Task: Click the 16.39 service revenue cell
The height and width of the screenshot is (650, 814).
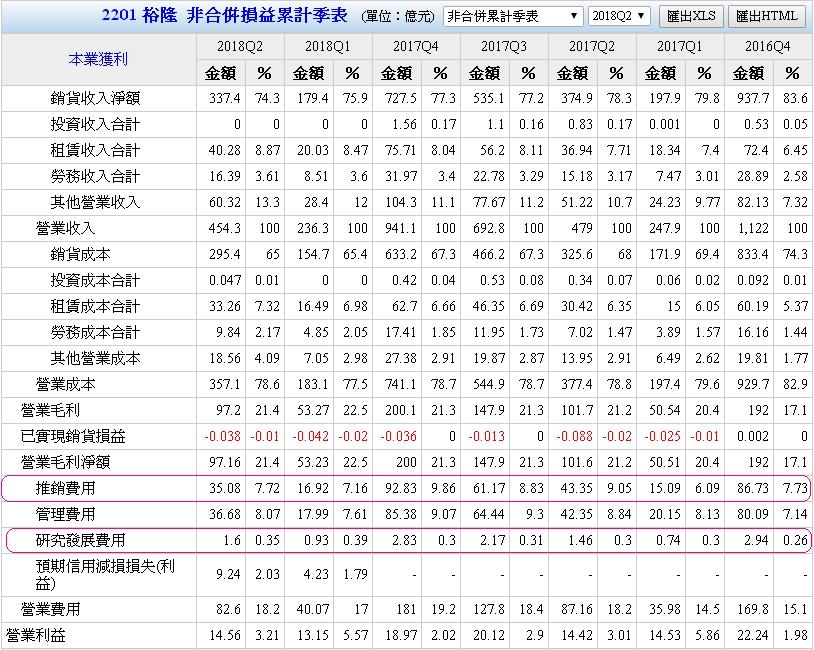Action: tap(225, 176)
